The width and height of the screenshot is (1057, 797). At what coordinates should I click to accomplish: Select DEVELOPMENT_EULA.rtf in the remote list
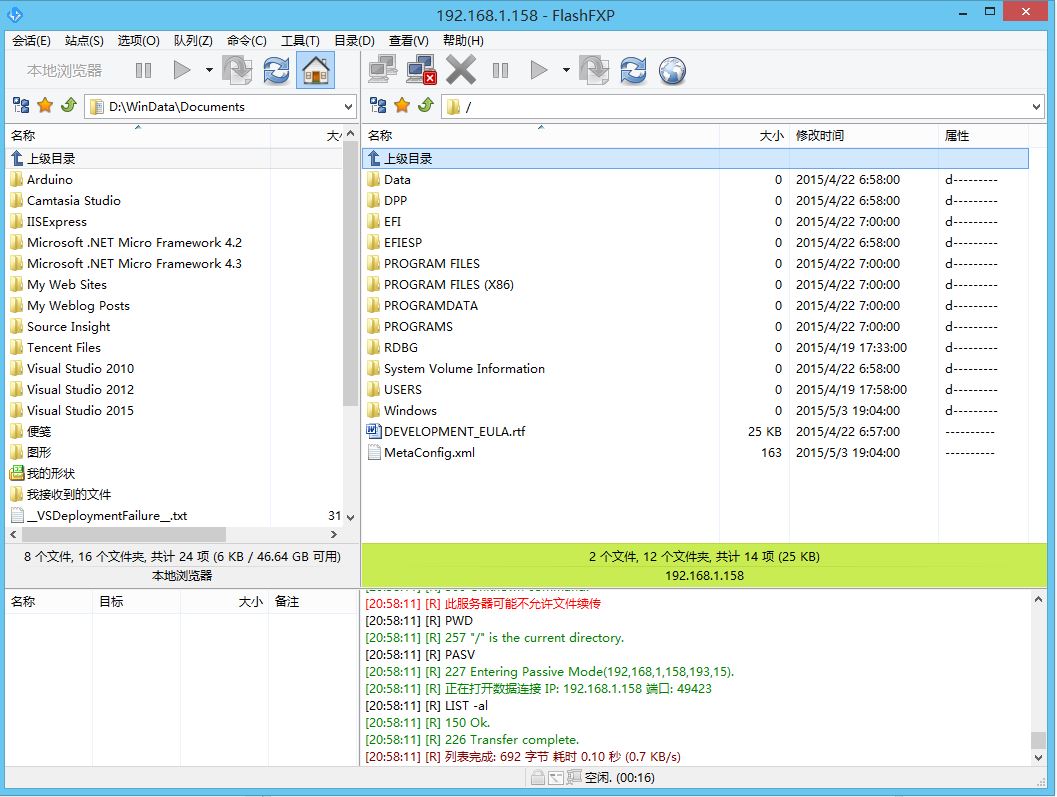click(x=454, y=432)
